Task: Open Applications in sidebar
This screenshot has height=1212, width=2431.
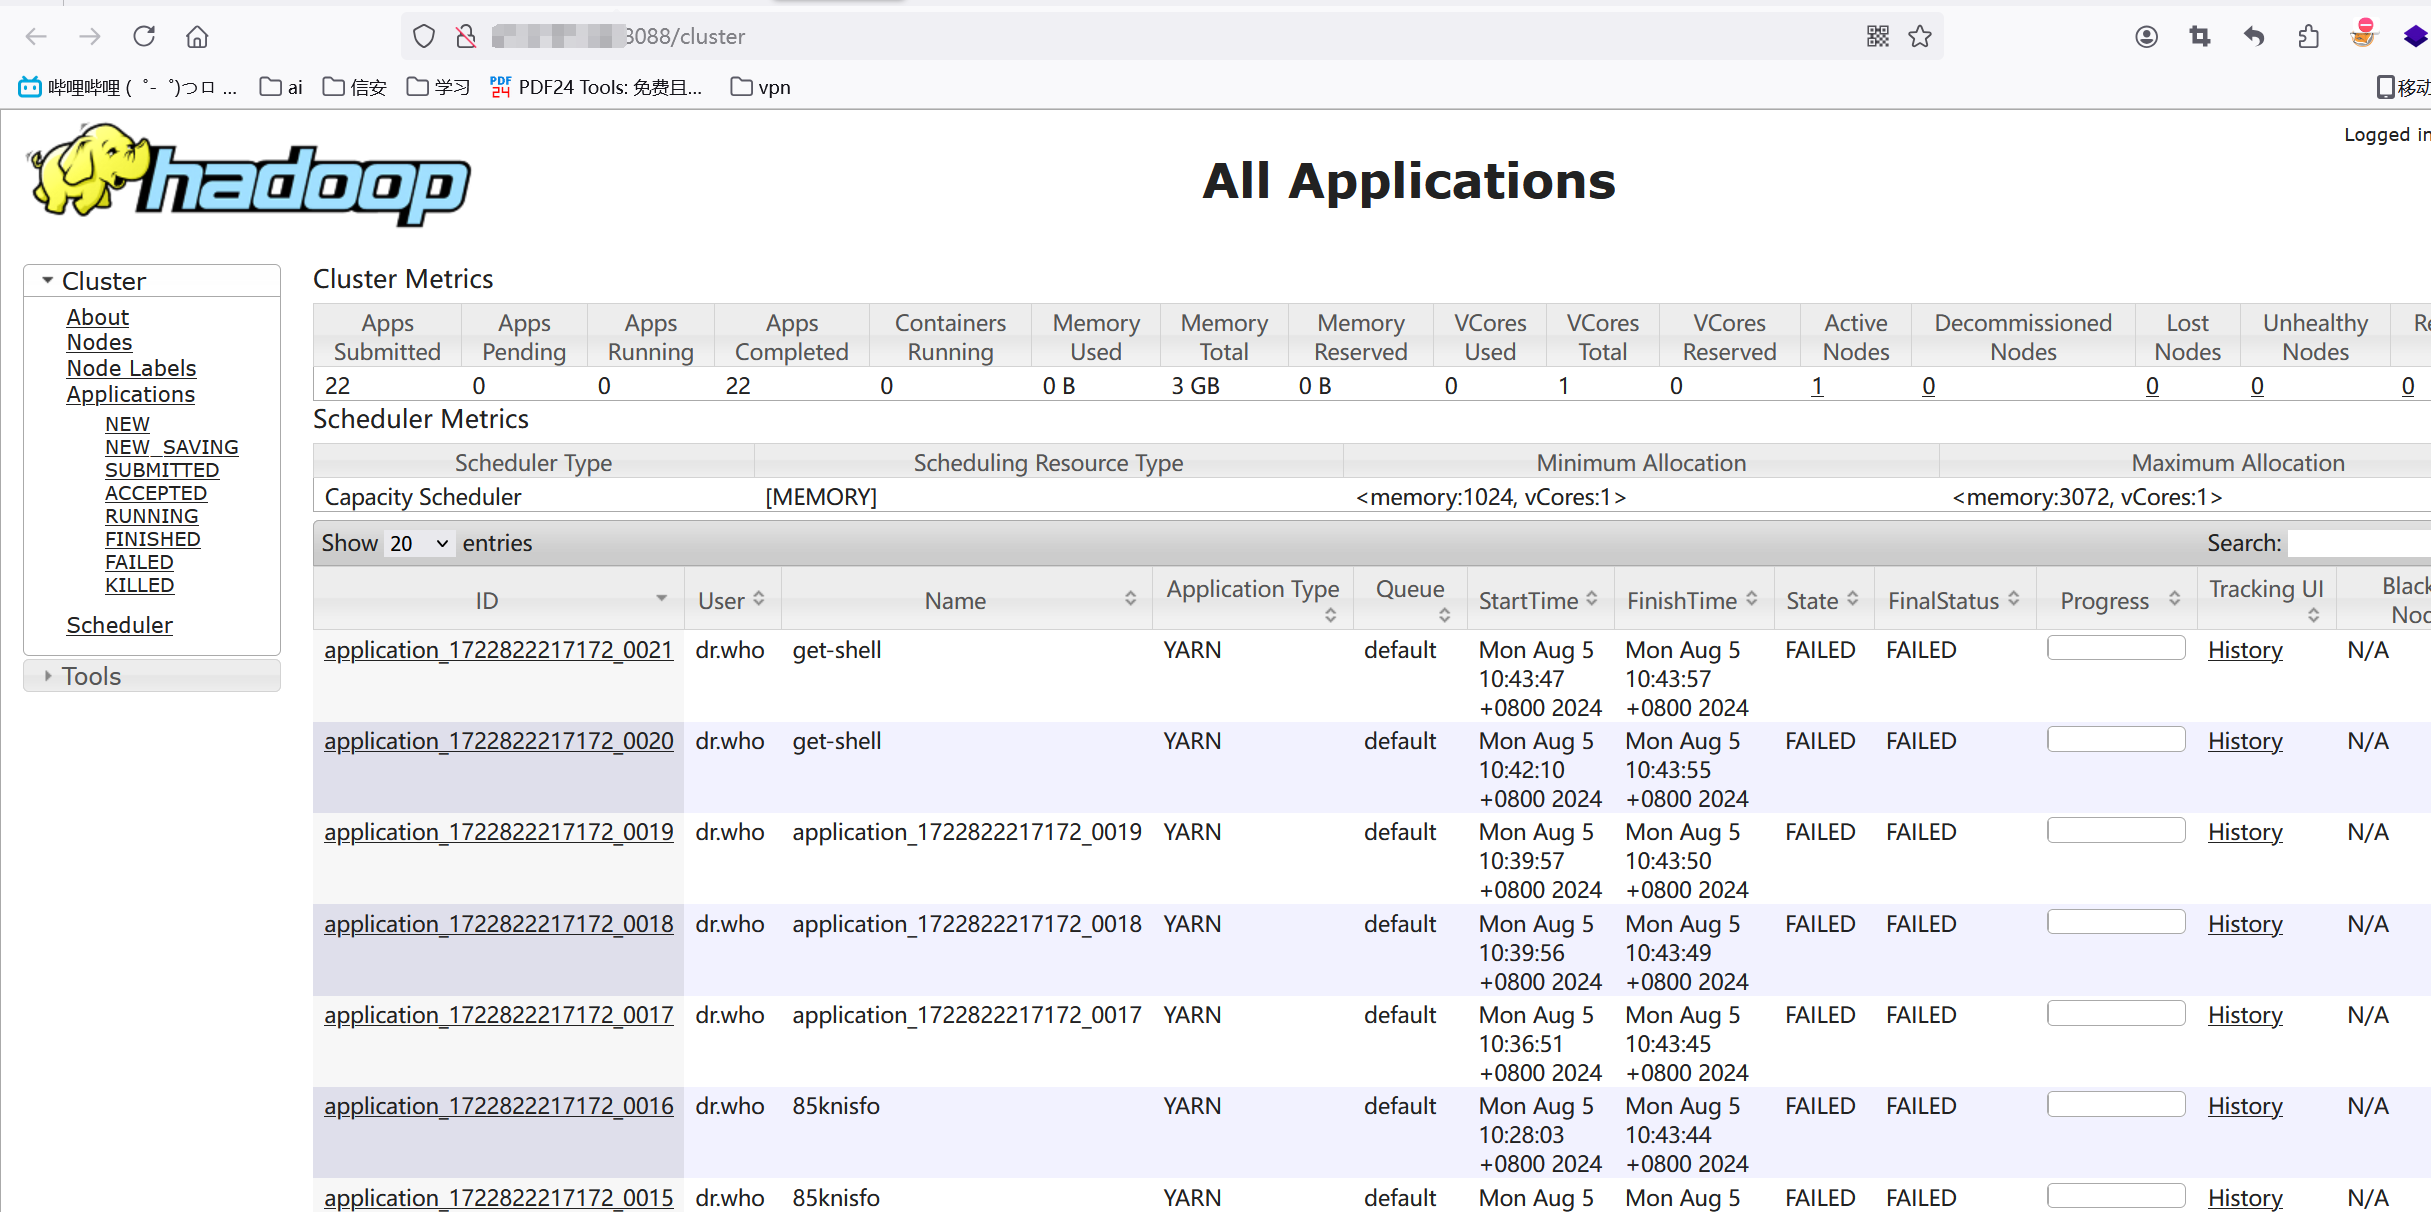Action: pos(131,394)
